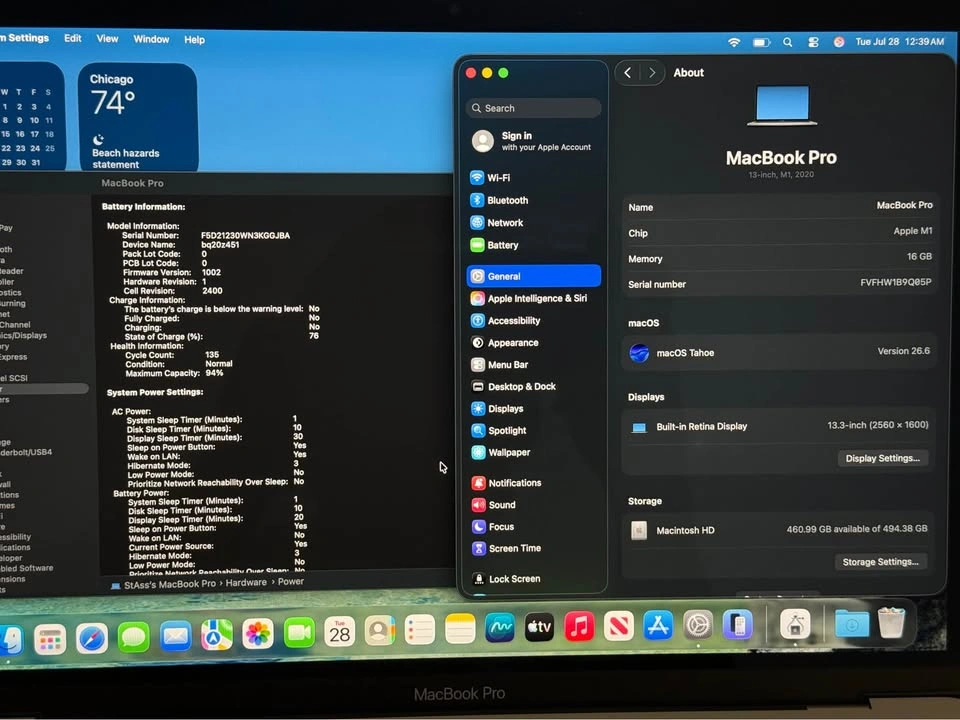Open Calendar from the Dock
The width and height of the screenshot is (960, 720).
pyautogui.click(x=339, y=632)
